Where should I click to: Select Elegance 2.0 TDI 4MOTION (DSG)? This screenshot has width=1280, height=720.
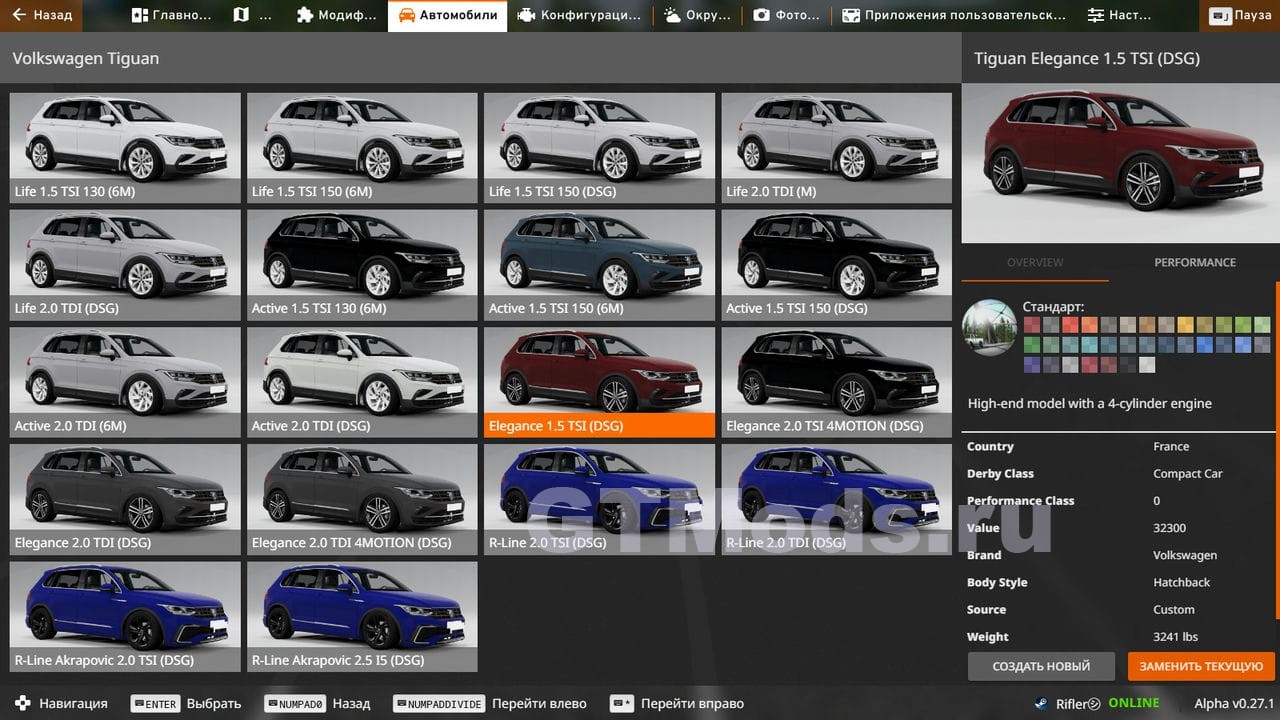point(362,500)
